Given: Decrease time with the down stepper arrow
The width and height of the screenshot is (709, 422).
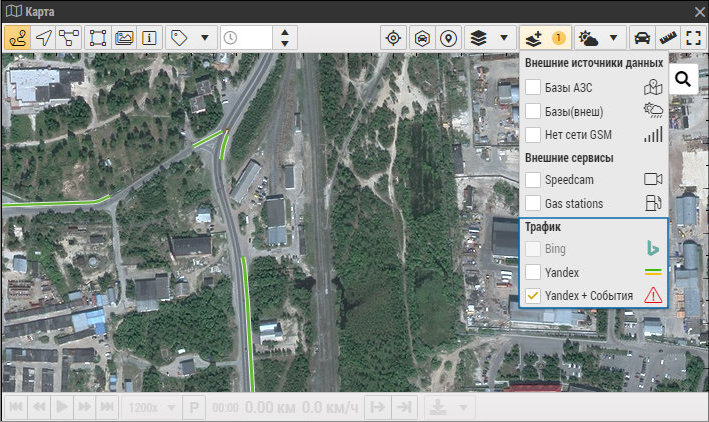Looking at the screenshot, I should tap(285, 43).
